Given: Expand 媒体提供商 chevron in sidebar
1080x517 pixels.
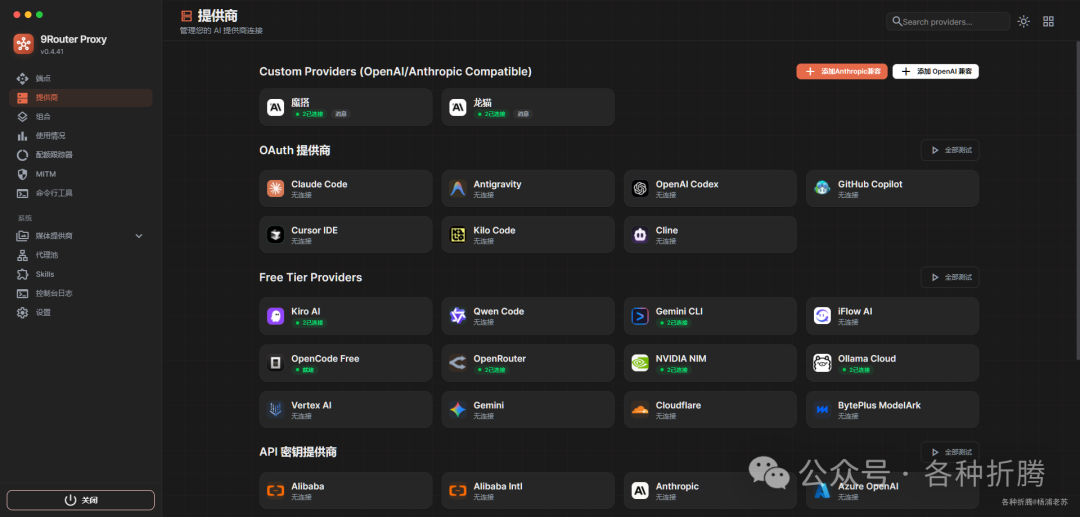Looking at the screenshot, I should click(138, 236).
